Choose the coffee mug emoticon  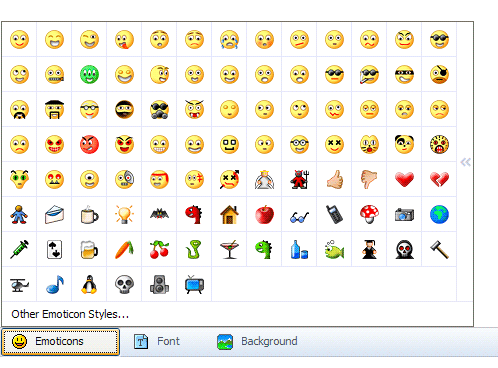point(89,214)
